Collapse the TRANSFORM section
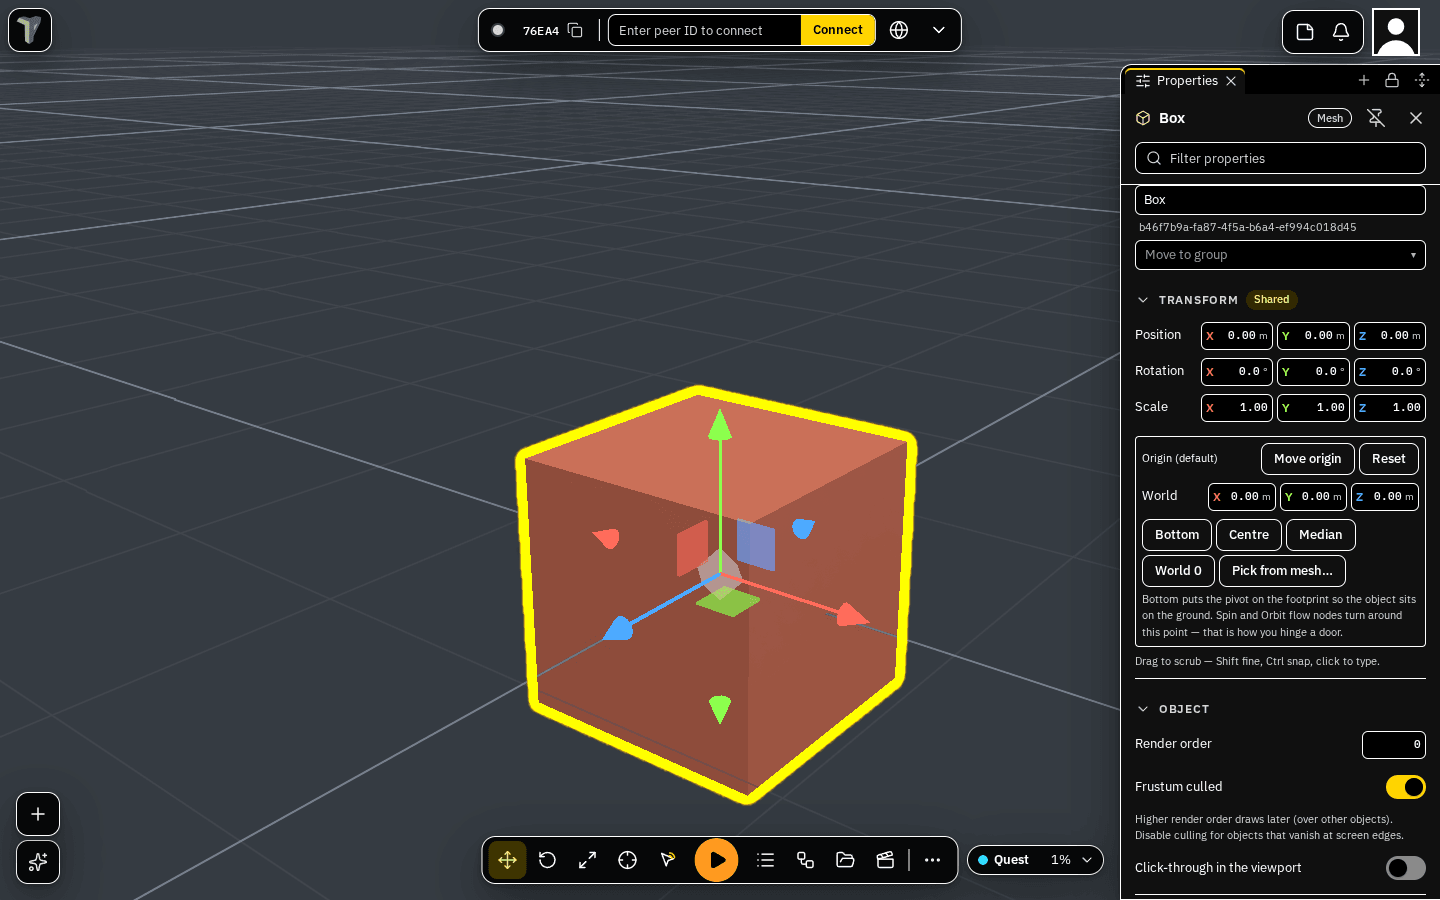Image resolution: width=1440 pixels, height=900 pixels. coord(1143,300)
